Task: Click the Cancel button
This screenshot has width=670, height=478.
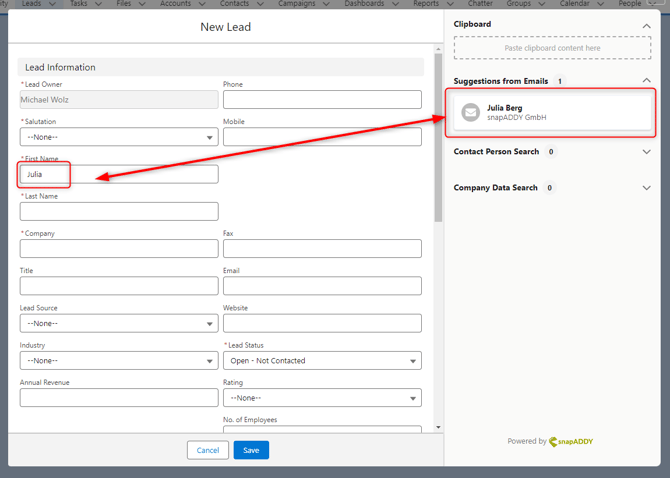Action: pyautogui.click(x=208, y=450)
